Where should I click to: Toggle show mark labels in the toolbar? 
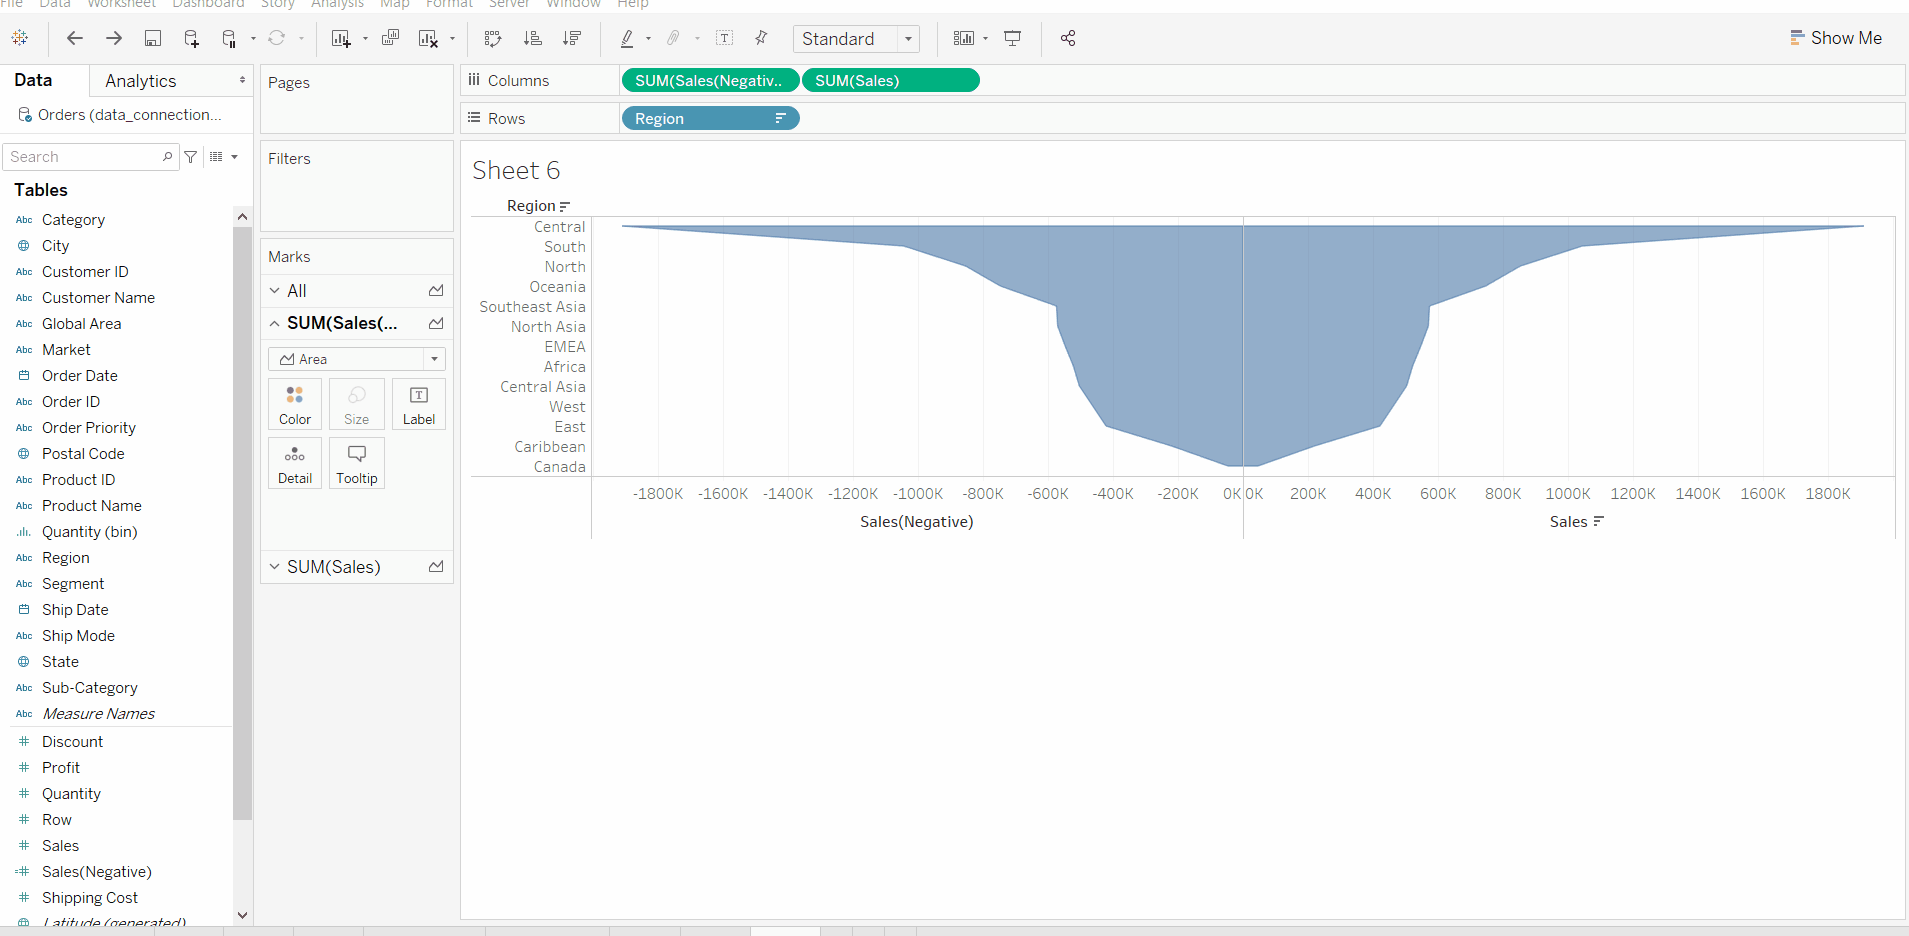(x=725, y=38)
